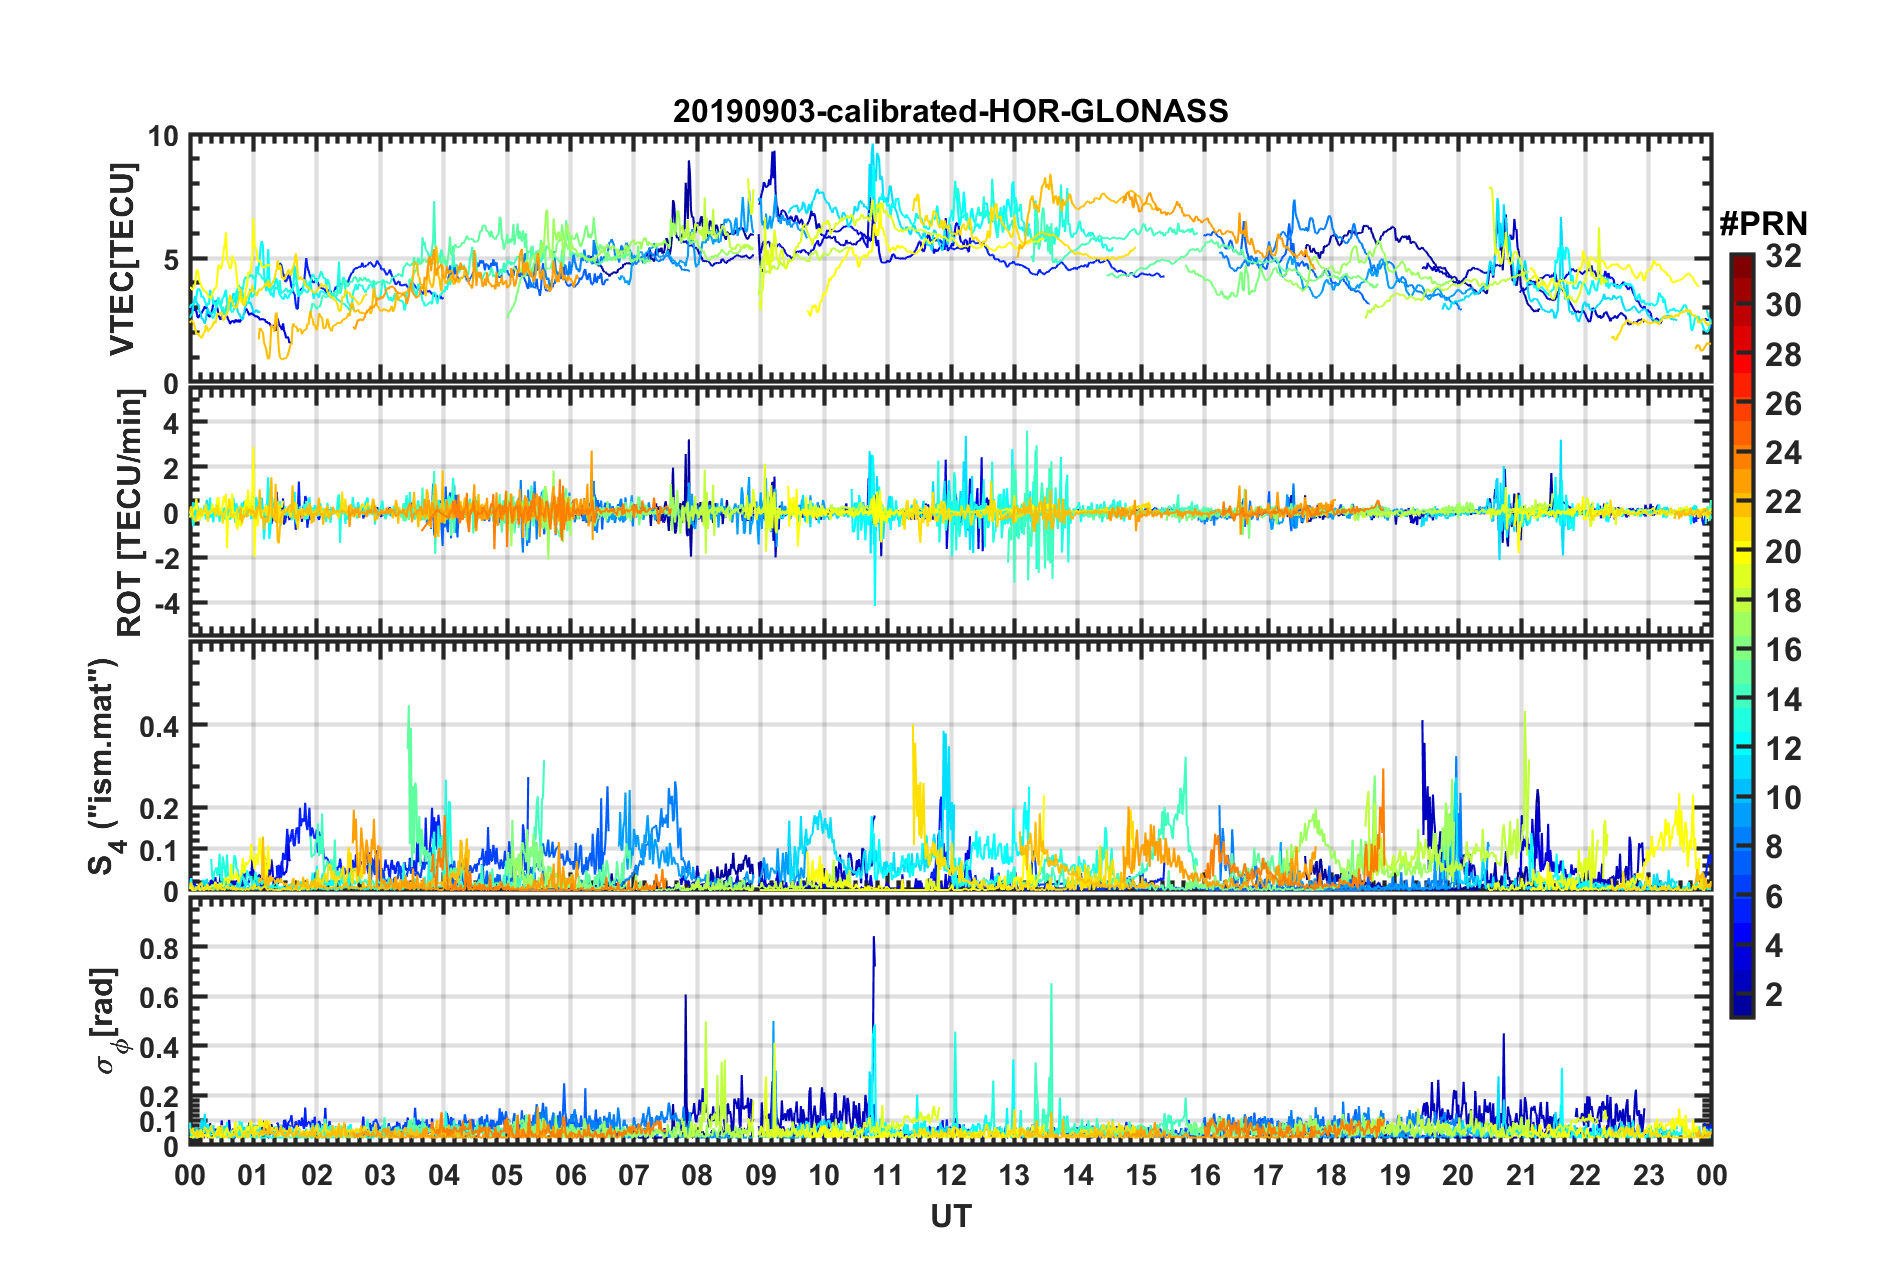Click the -2 tick on the ROT axis
Viewport: 1902px width, 1272px height.
pos(166,559)
